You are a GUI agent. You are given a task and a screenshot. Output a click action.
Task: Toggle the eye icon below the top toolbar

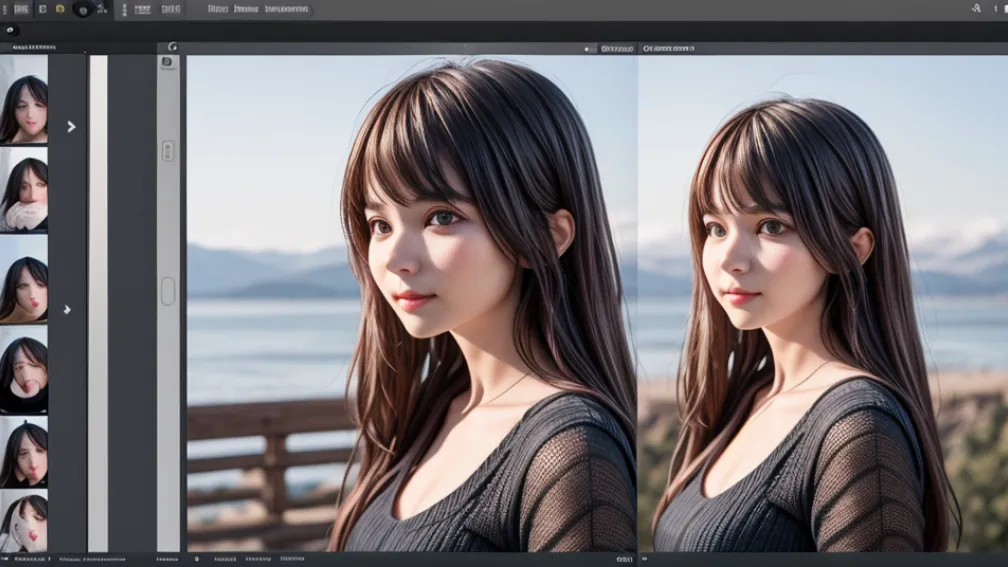(x=10, y=30)
